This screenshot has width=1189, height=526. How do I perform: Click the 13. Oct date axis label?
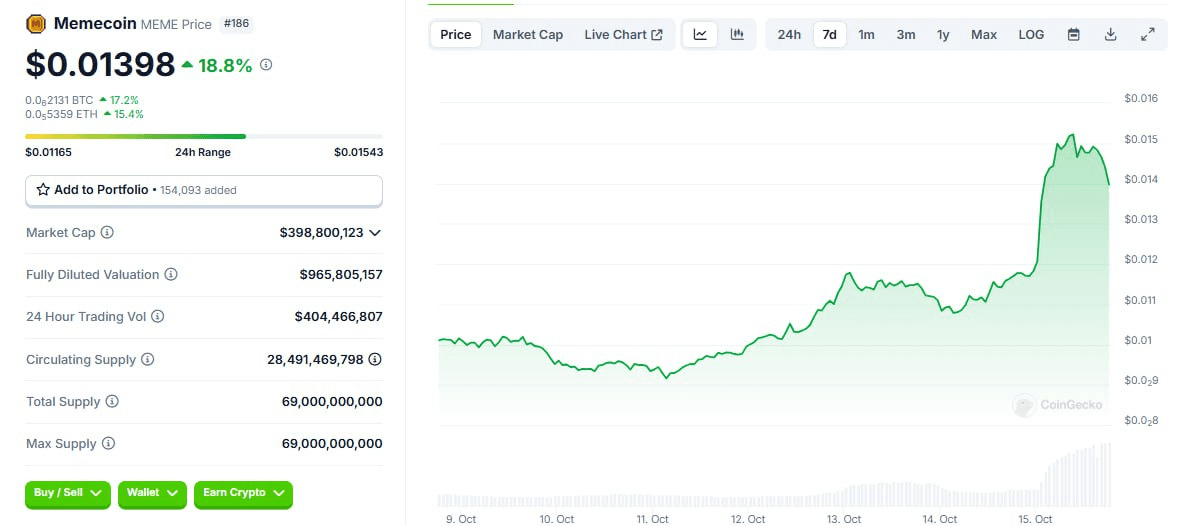[844, 519]
